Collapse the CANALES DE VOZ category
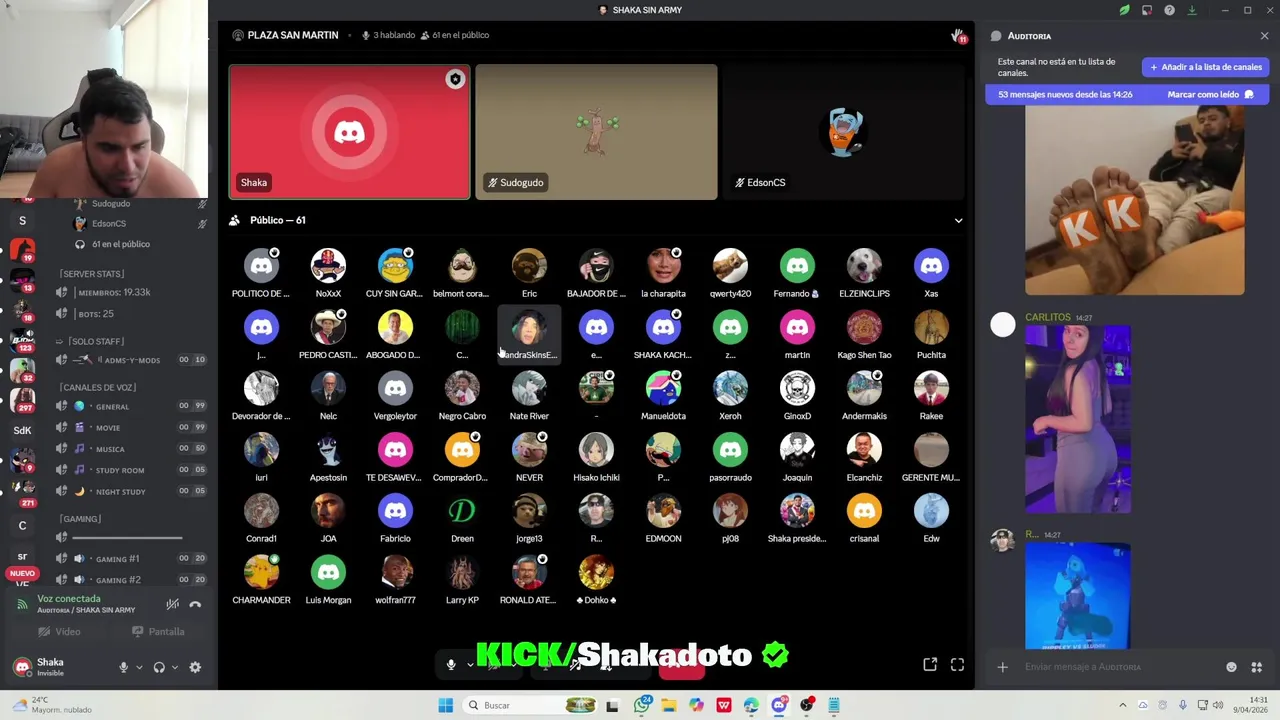The width and height of the screenshot is (1280, 720). (x=97, y=387)
